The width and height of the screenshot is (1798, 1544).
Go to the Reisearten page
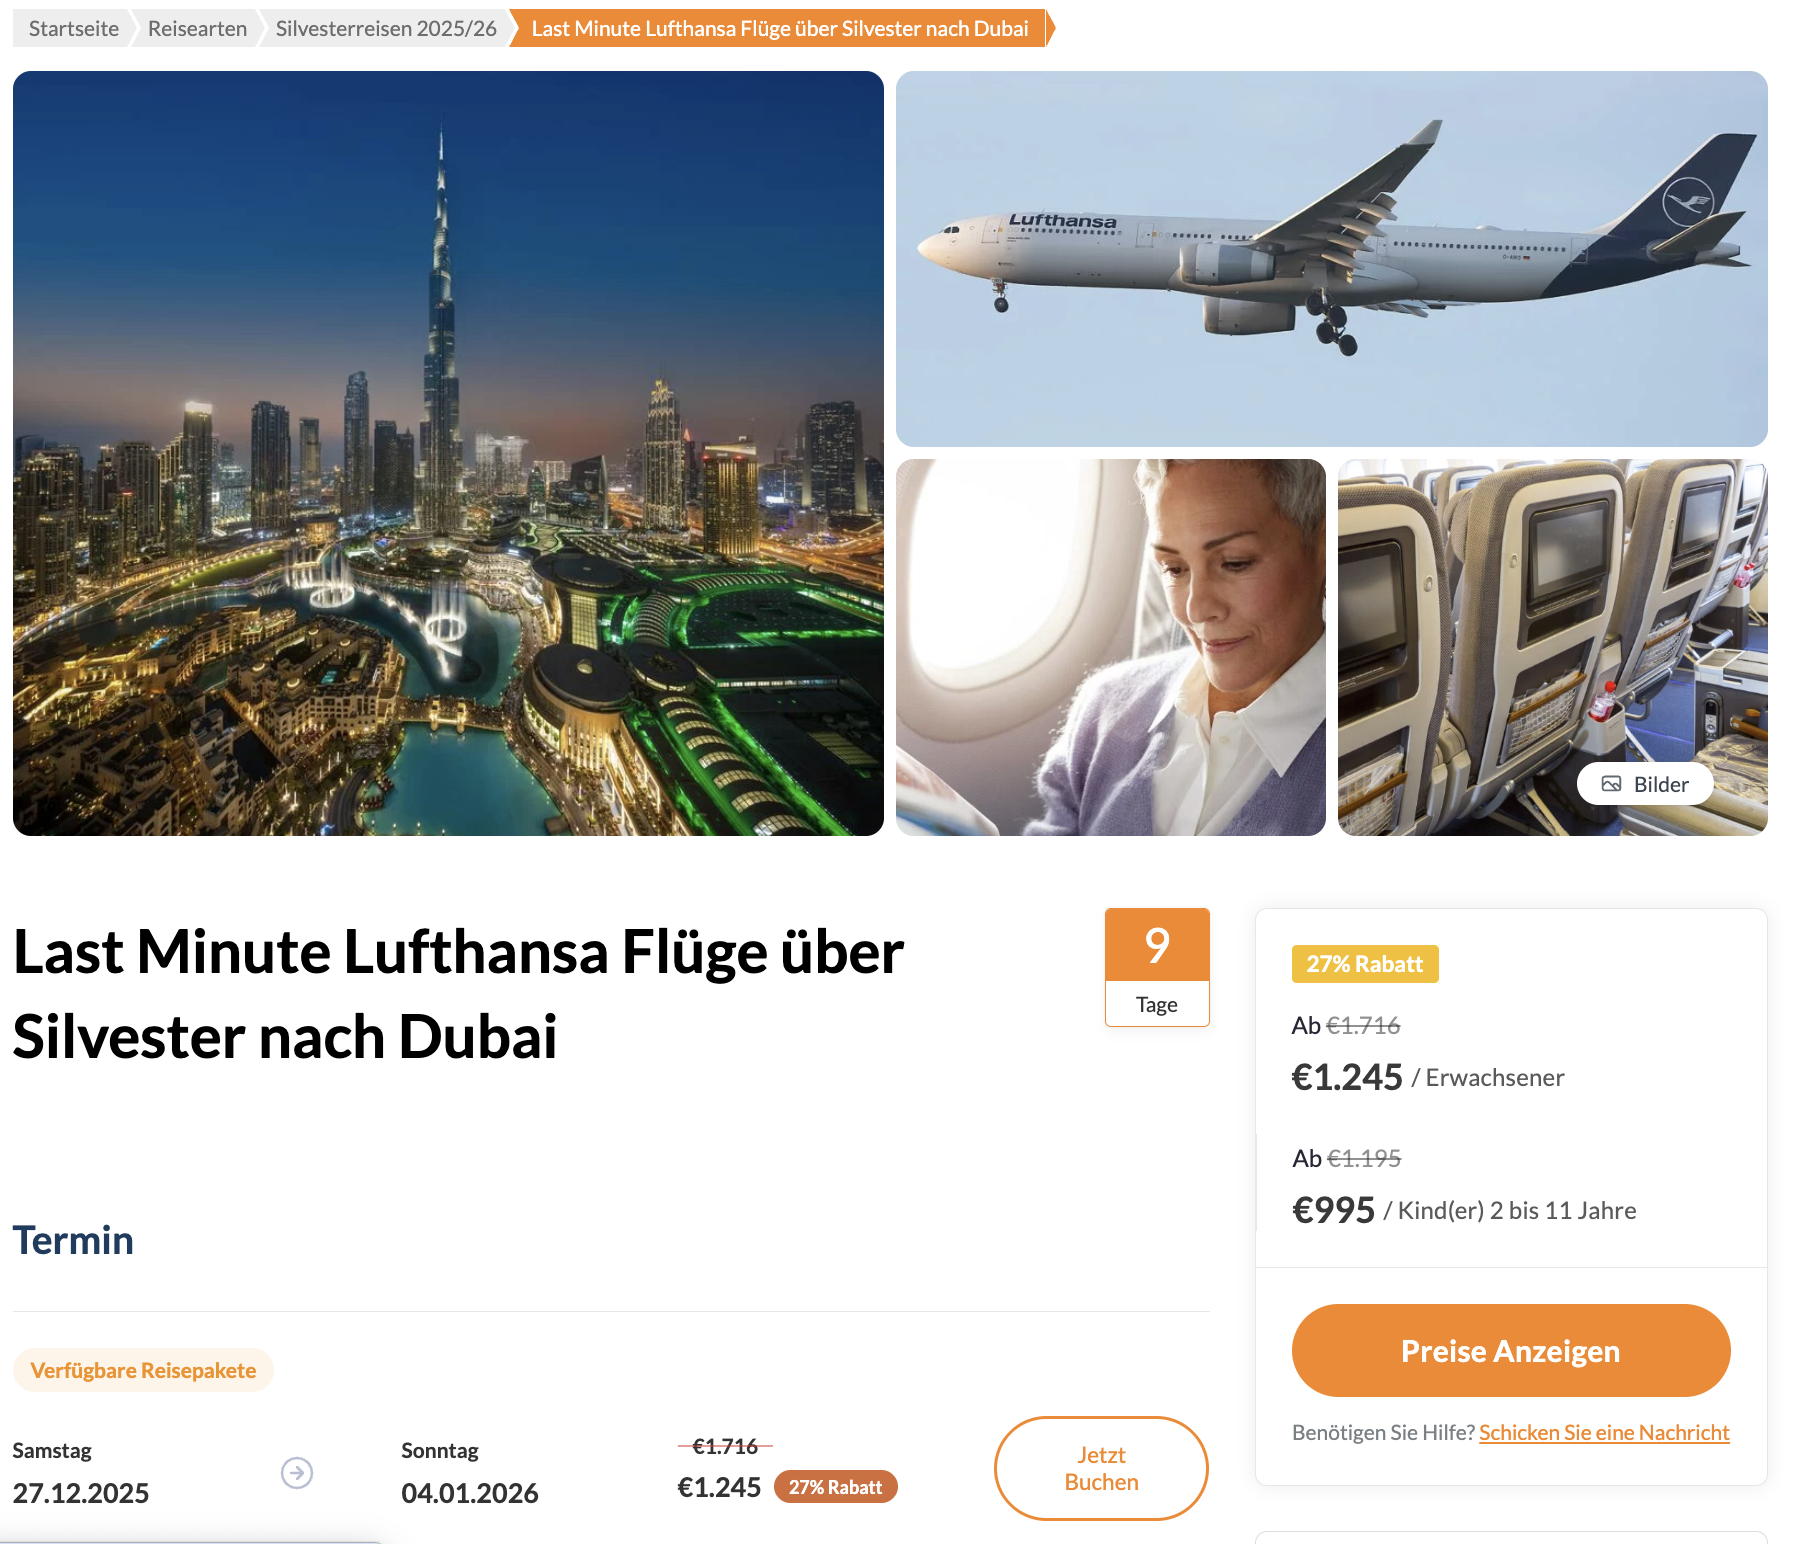(196, 28)
